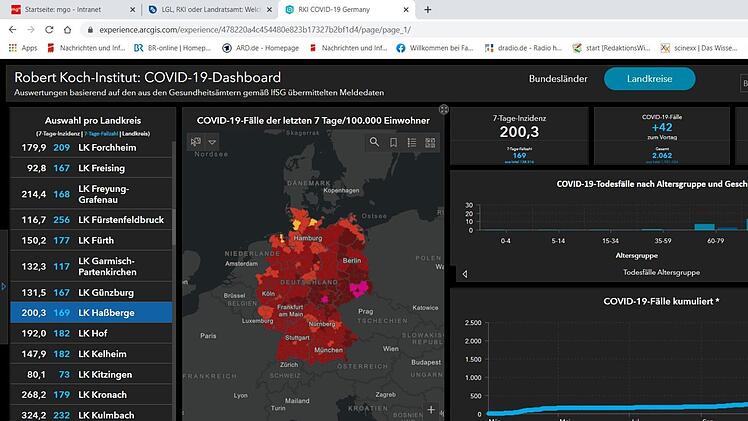
Task: Select LK Forchheim in list
Action: coord(91,147)
